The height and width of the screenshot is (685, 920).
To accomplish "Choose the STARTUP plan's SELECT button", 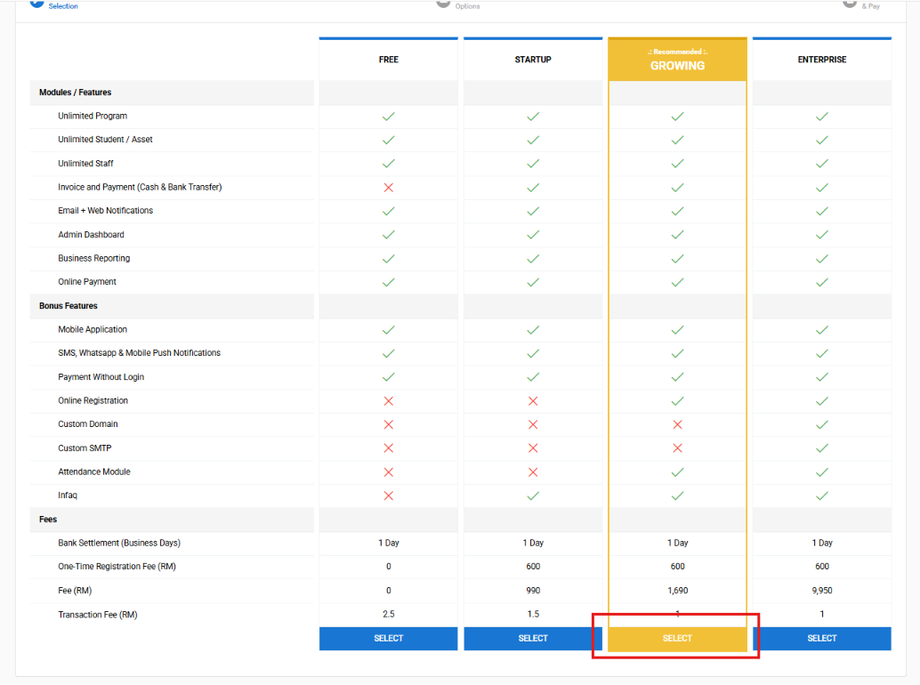I will [533, 638].
